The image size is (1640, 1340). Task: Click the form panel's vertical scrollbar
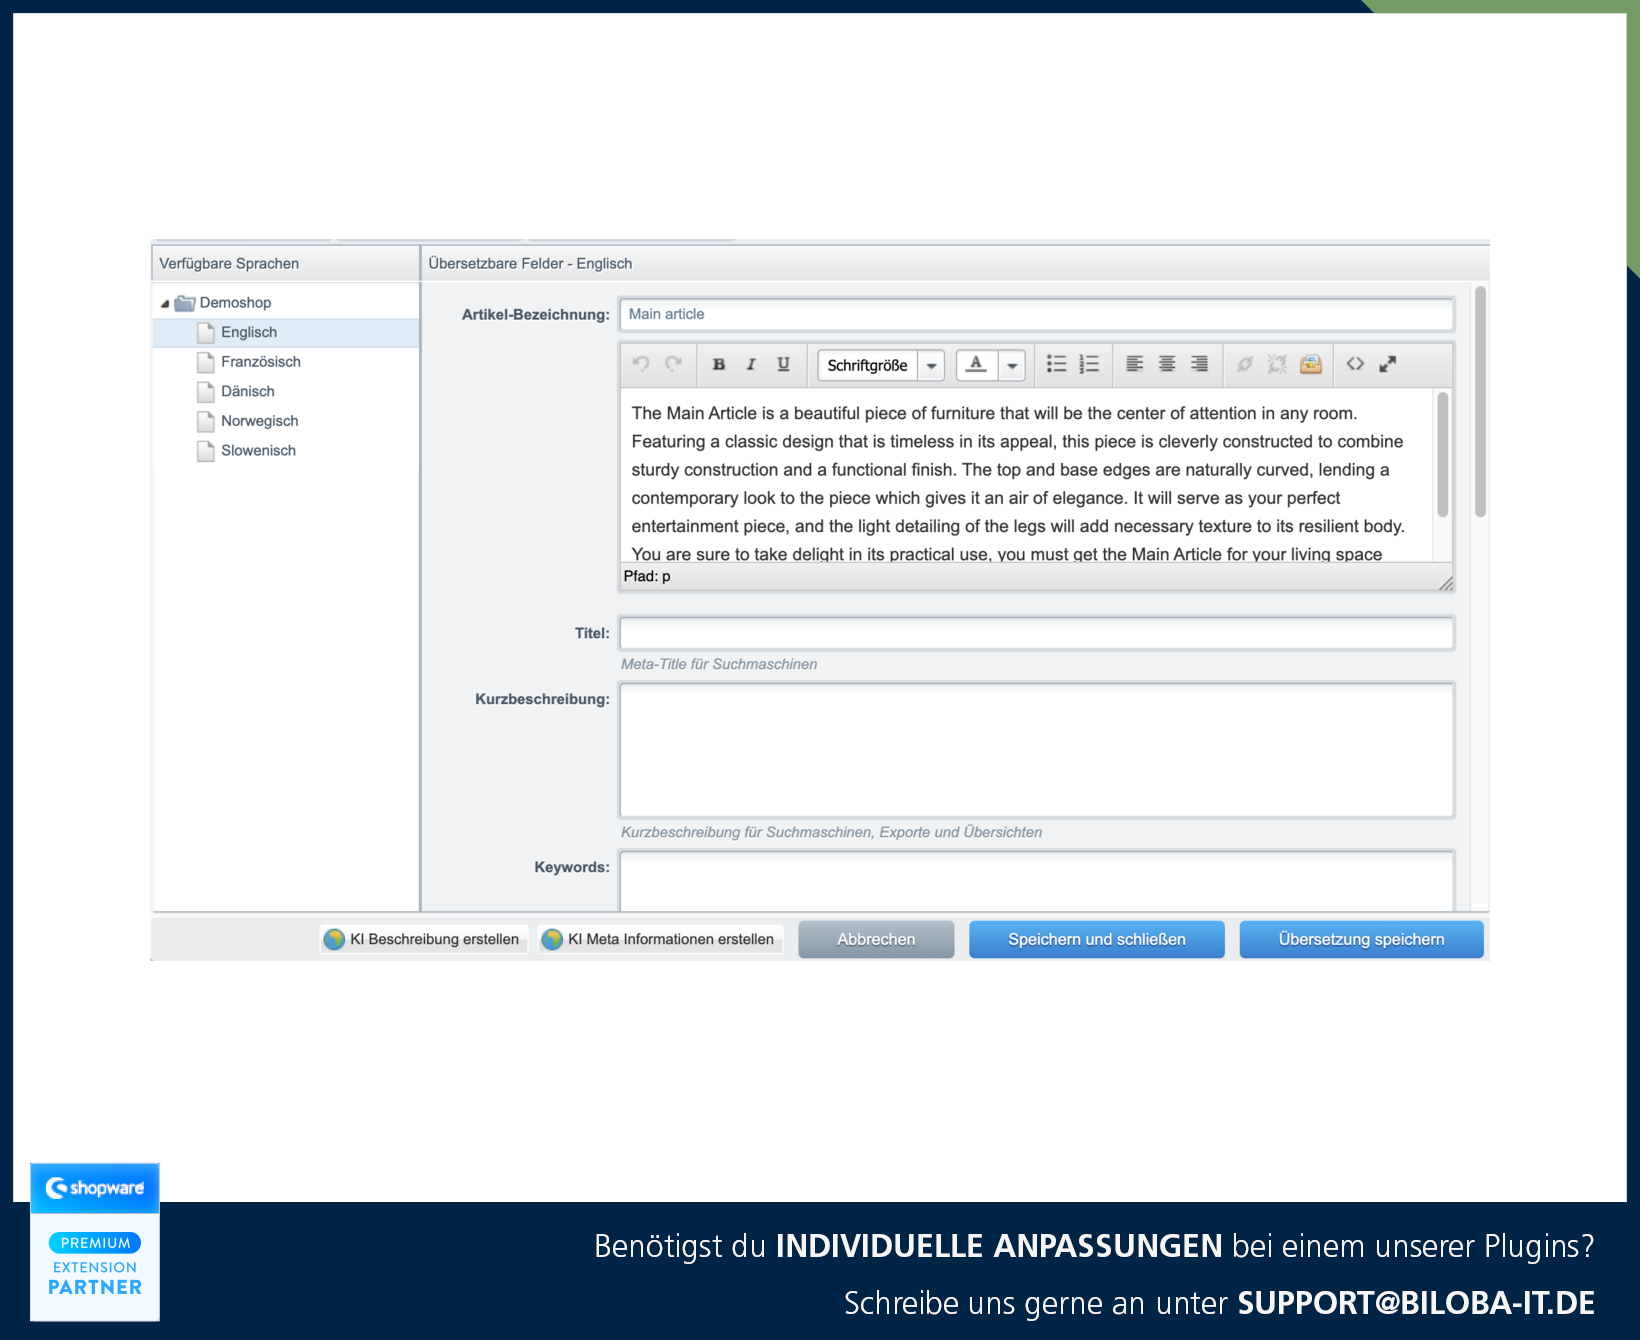[x=1480, y=402]
